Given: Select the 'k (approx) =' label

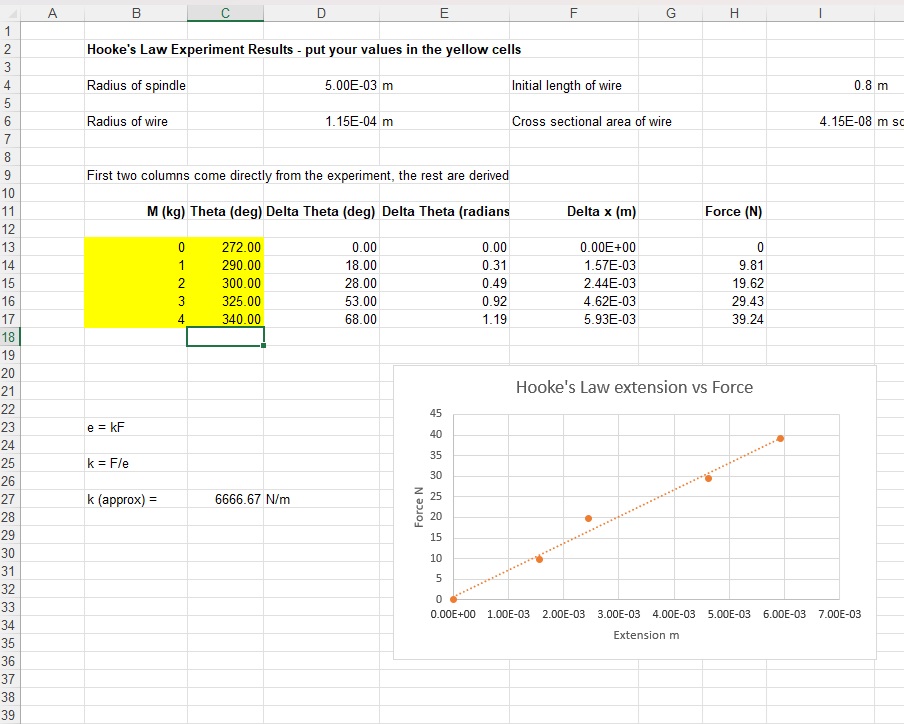Looking at the screenshot, I should (136, 499).
